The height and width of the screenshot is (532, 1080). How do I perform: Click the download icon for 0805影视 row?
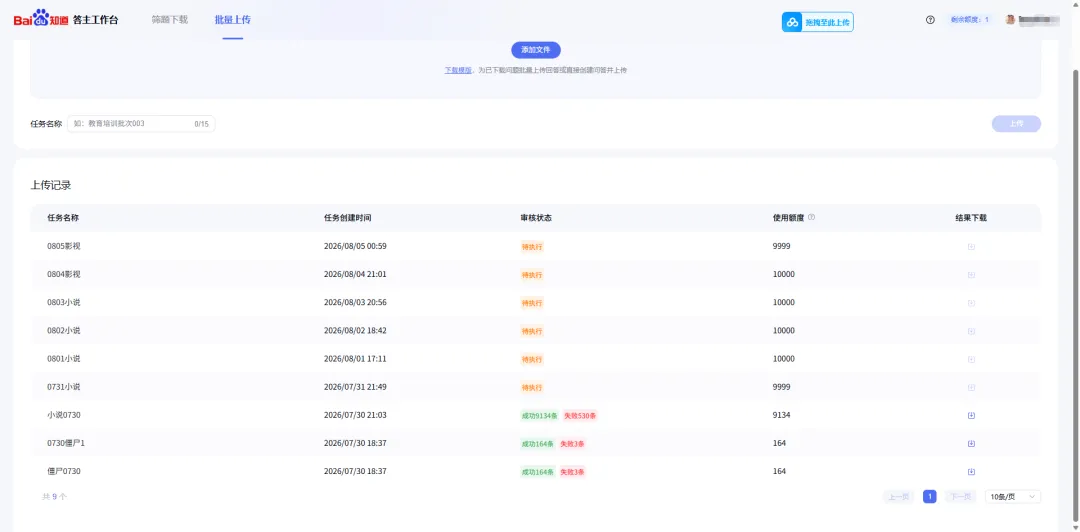(971, 247)
